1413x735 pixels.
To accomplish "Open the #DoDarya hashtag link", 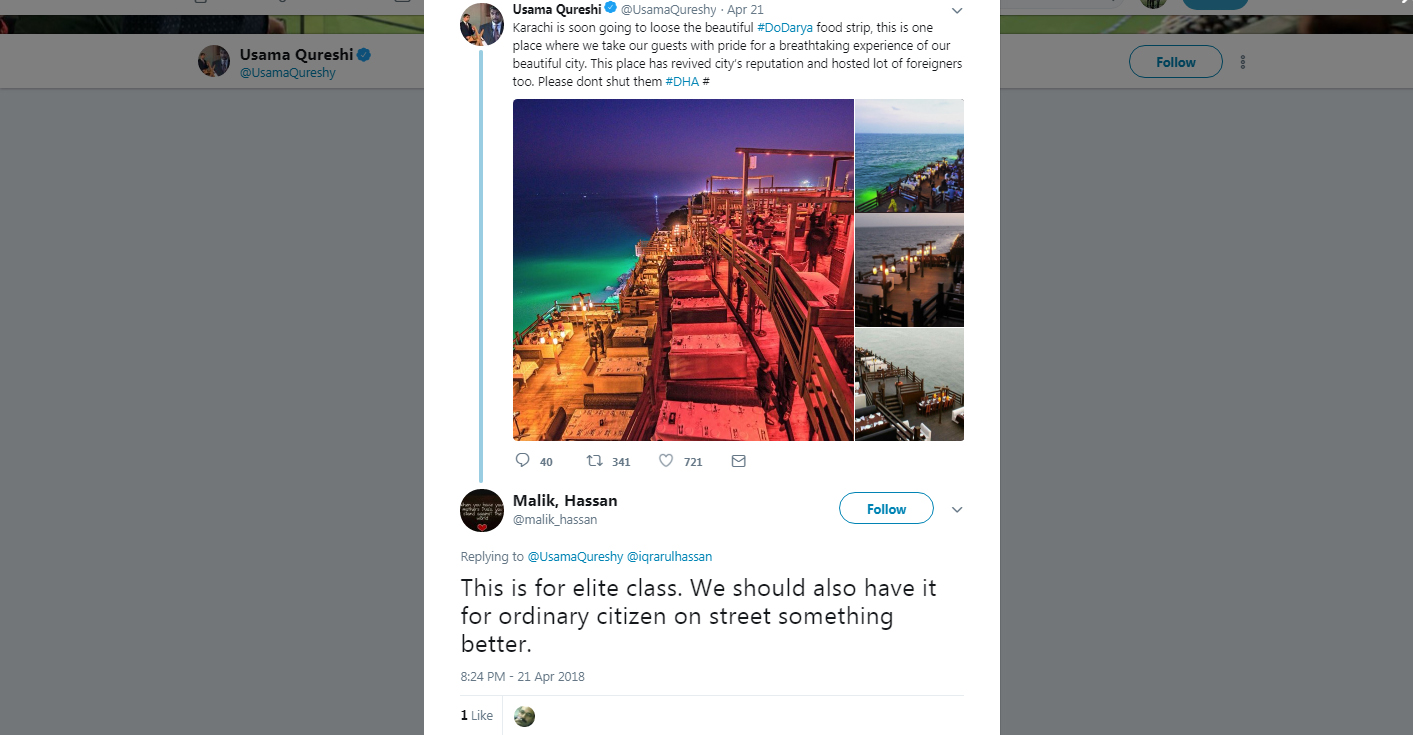I will point(785,28).
